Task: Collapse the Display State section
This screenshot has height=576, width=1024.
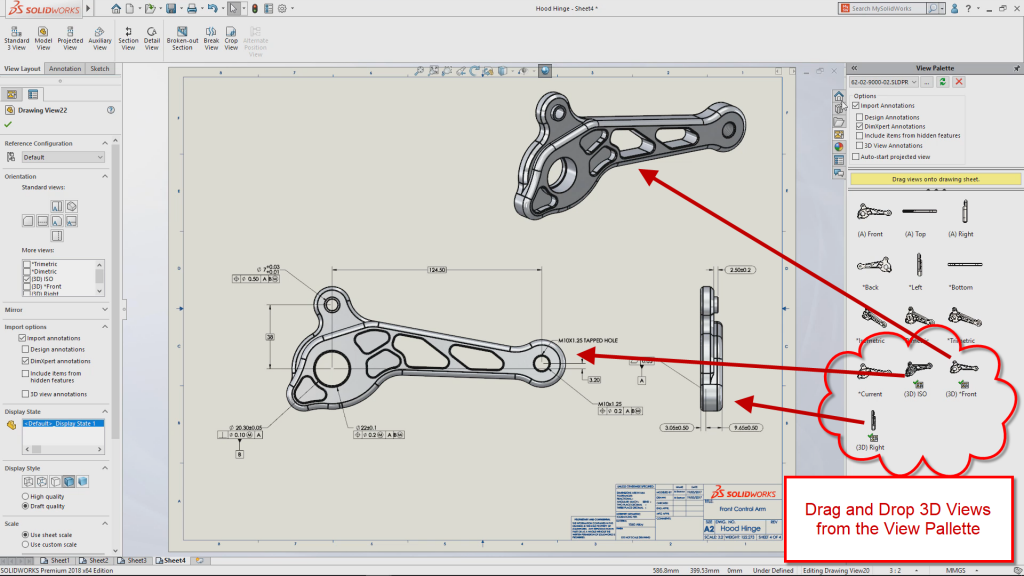Action: point(104,411)
